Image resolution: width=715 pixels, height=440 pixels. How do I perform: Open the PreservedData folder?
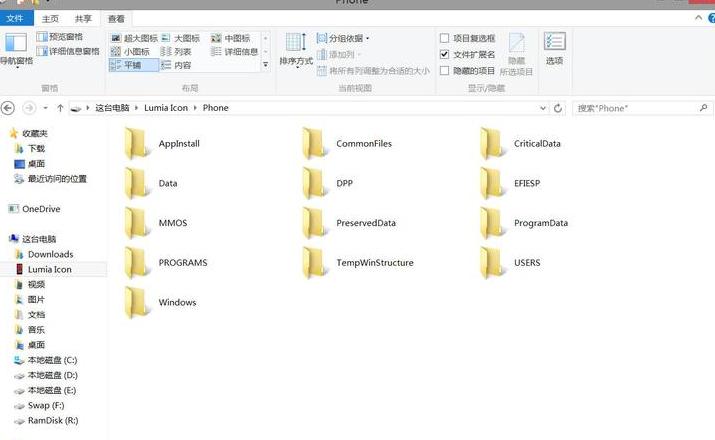click(x=349, y=223)
